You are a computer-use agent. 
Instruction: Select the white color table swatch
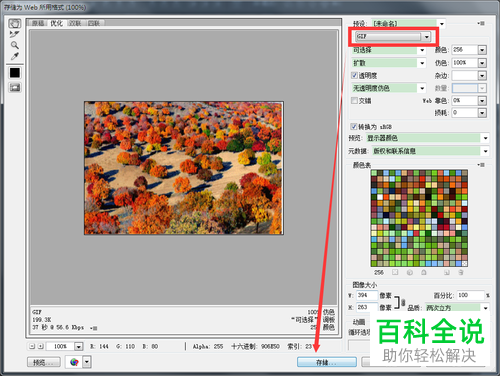point(380,197)
